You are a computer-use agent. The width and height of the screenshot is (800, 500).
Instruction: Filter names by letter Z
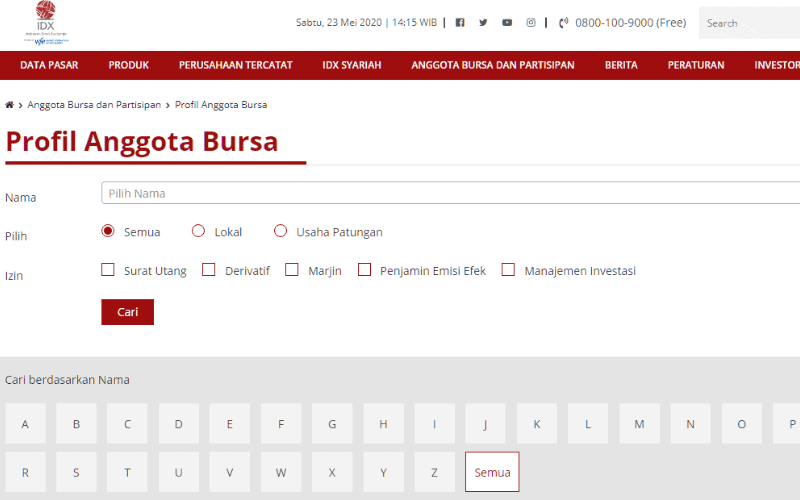coord(435,472)
